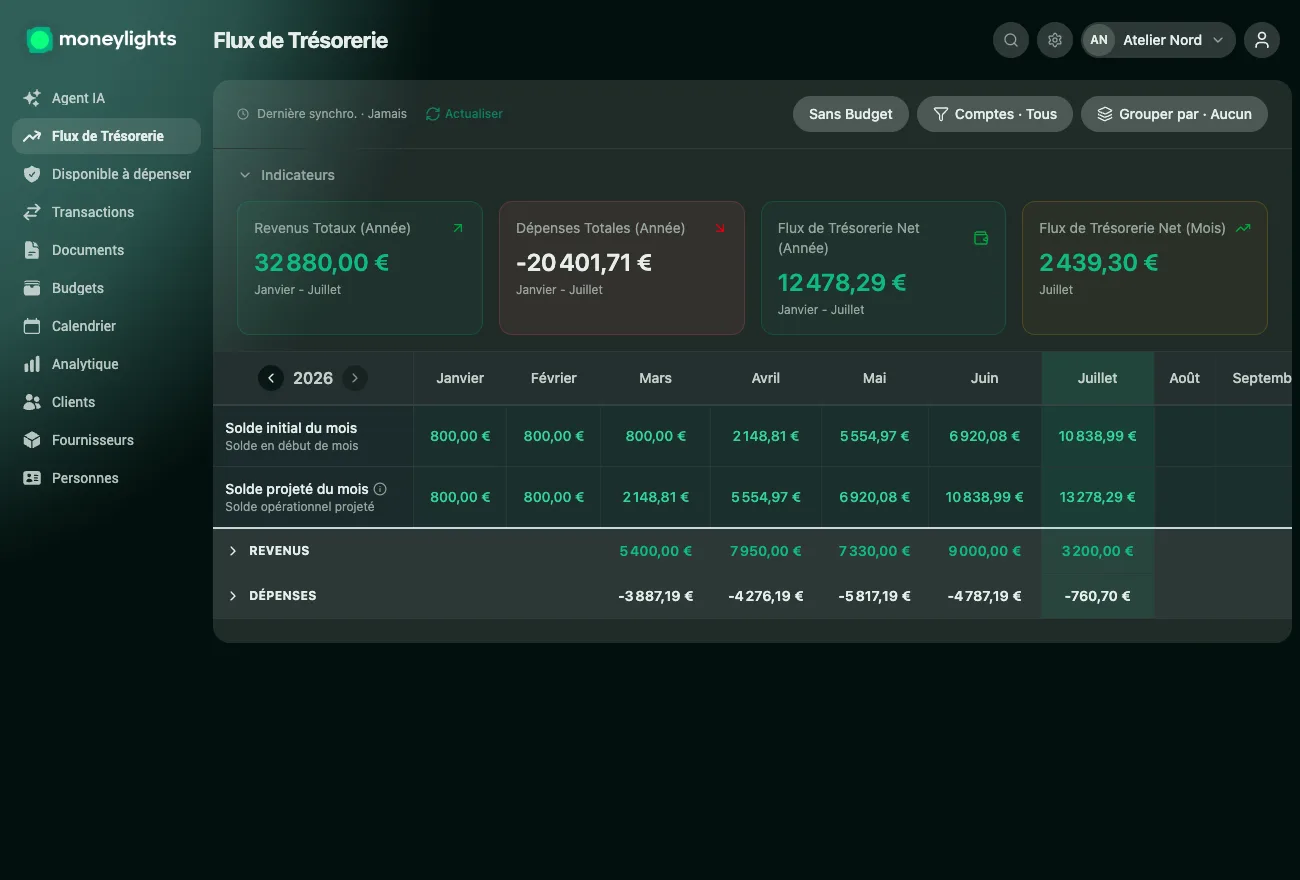The image size is (1300, 880).
Task: Open Agent IA in the sidebar
Action: (106, 98)
